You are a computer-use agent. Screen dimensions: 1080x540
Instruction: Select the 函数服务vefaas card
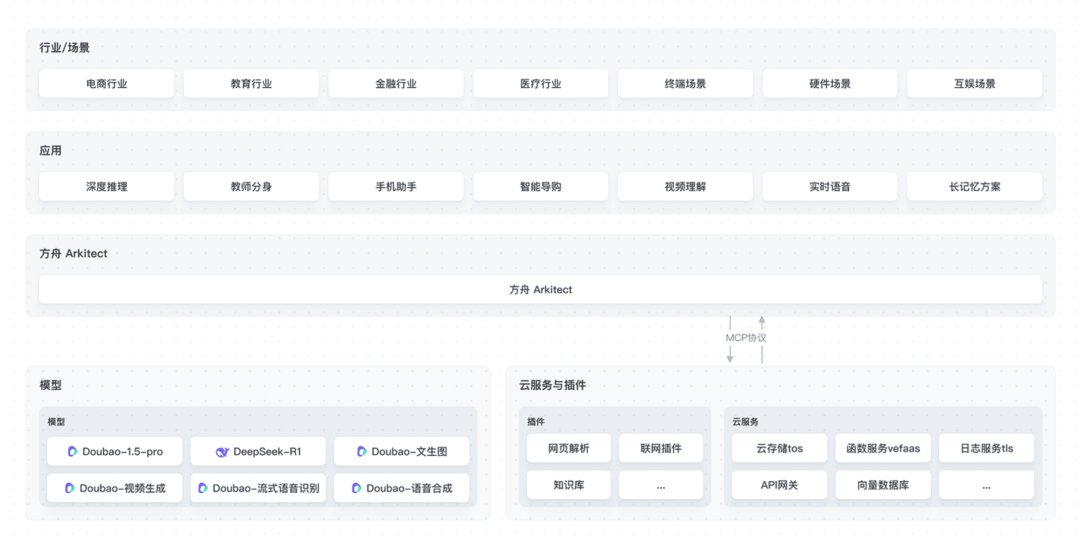point(883,448)
